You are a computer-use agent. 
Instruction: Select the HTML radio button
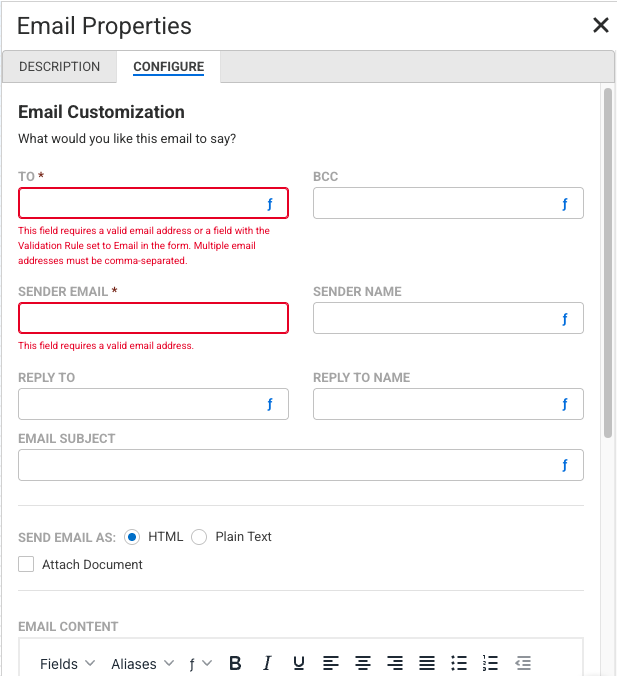[132, 537]
